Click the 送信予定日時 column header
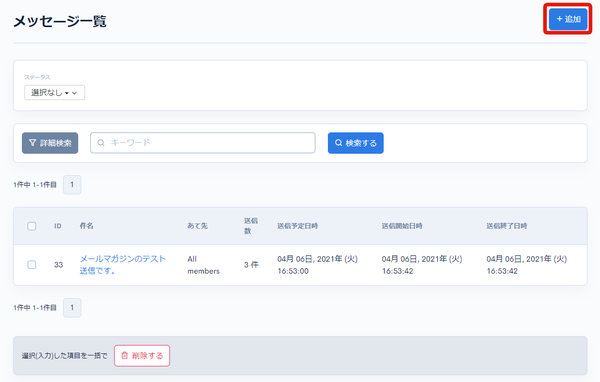The height and width of the screenshot is (382, 600). point(297,226)
